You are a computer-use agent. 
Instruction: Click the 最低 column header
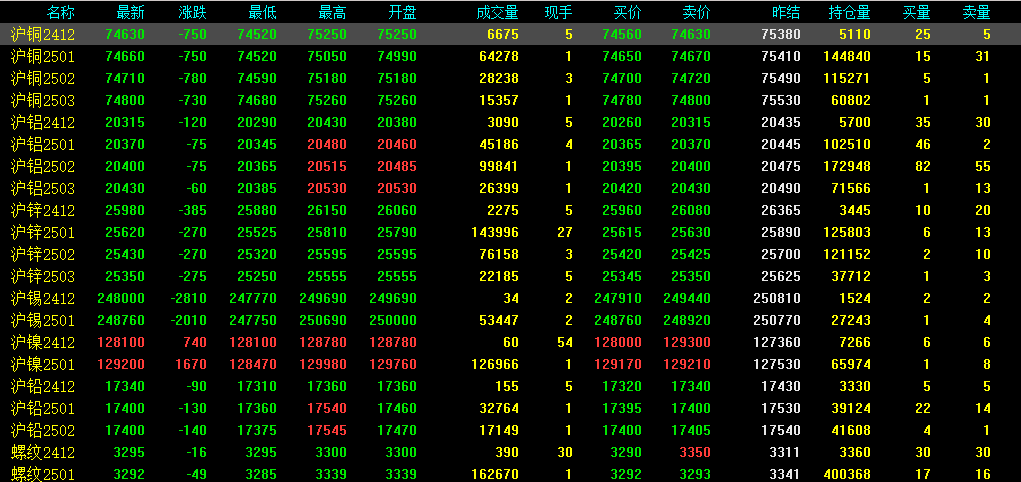[x=262, y=12]
